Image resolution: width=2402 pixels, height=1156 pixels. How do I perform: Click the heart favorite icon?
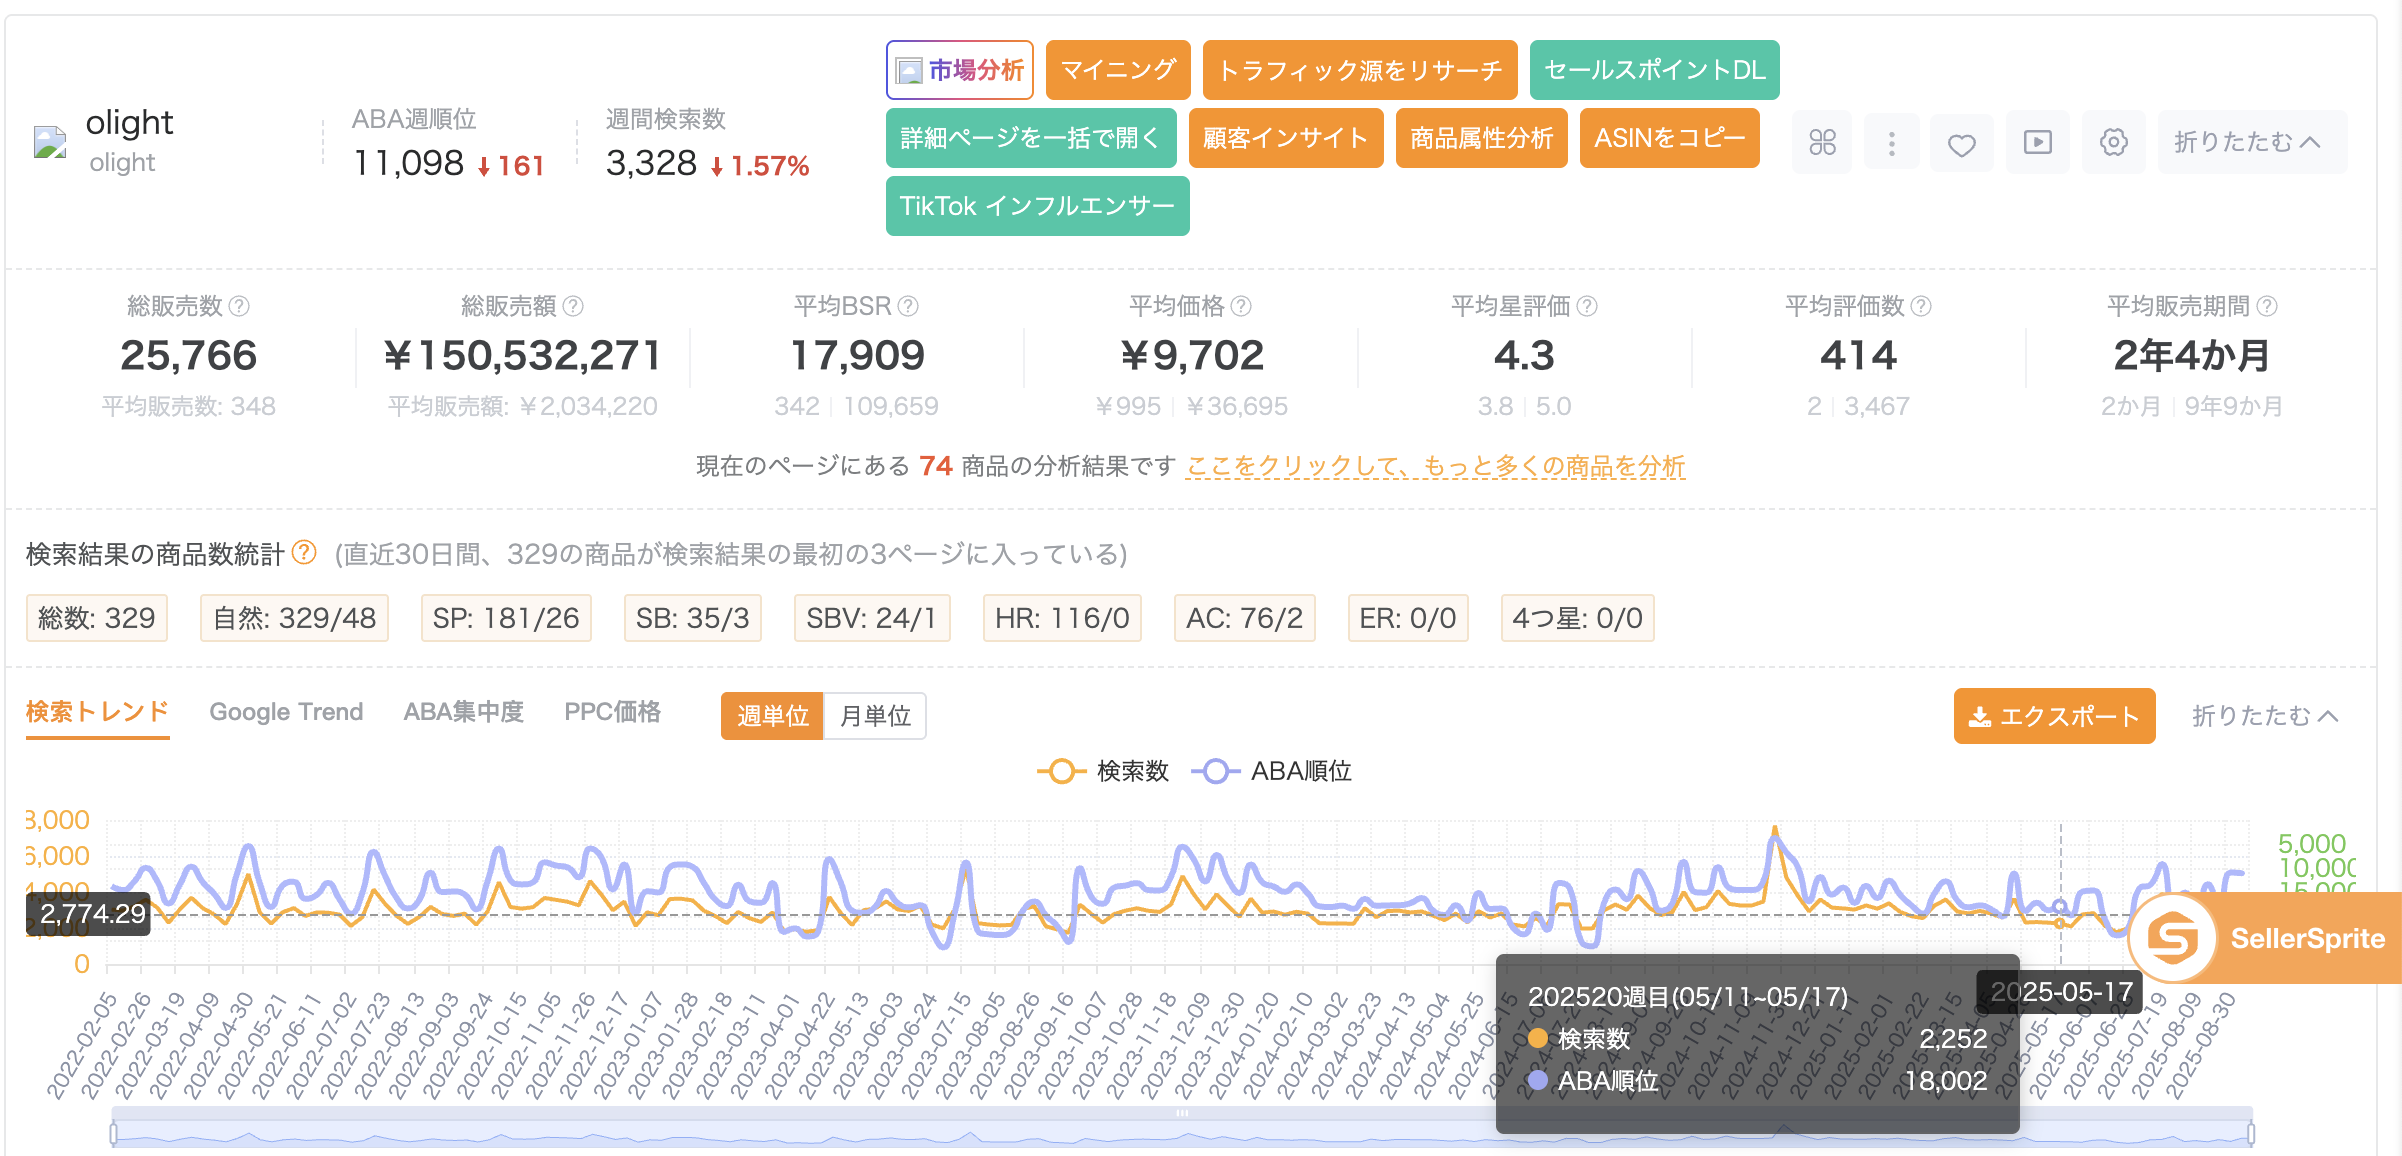pyautogui.click(x=1961, y=144)
